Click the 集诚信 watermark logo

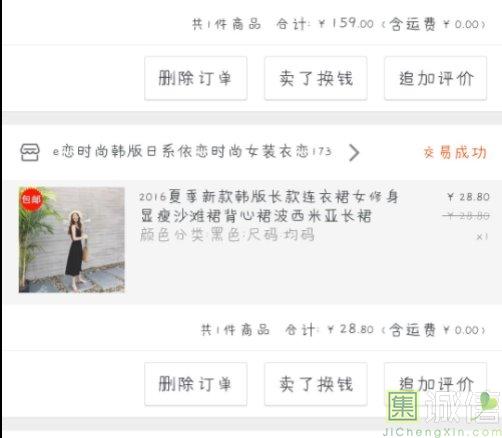click(x=443, y=413)
